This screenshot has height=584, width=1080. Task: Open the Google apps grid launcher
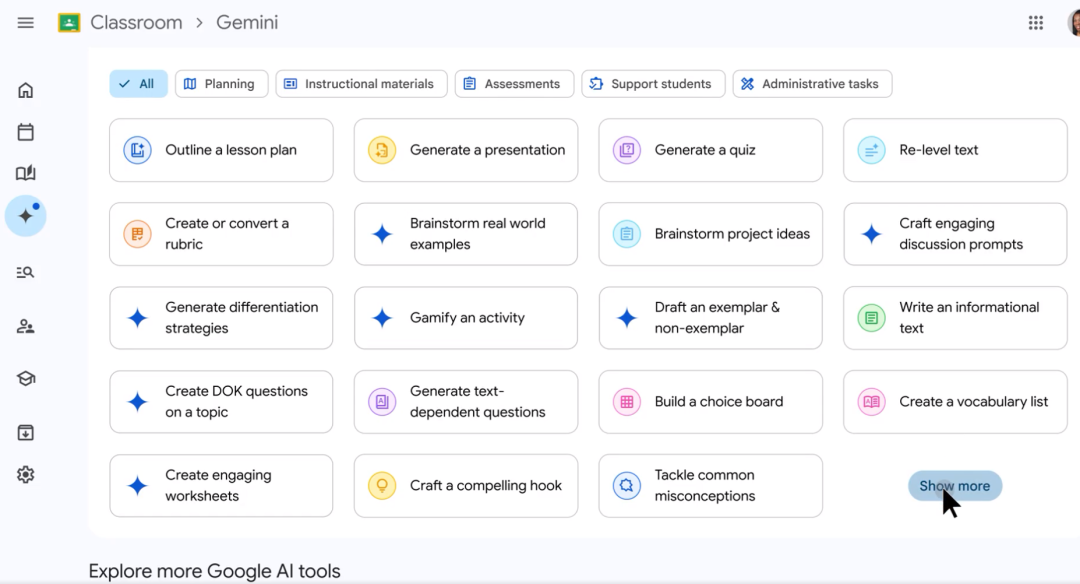point(1036,23)
